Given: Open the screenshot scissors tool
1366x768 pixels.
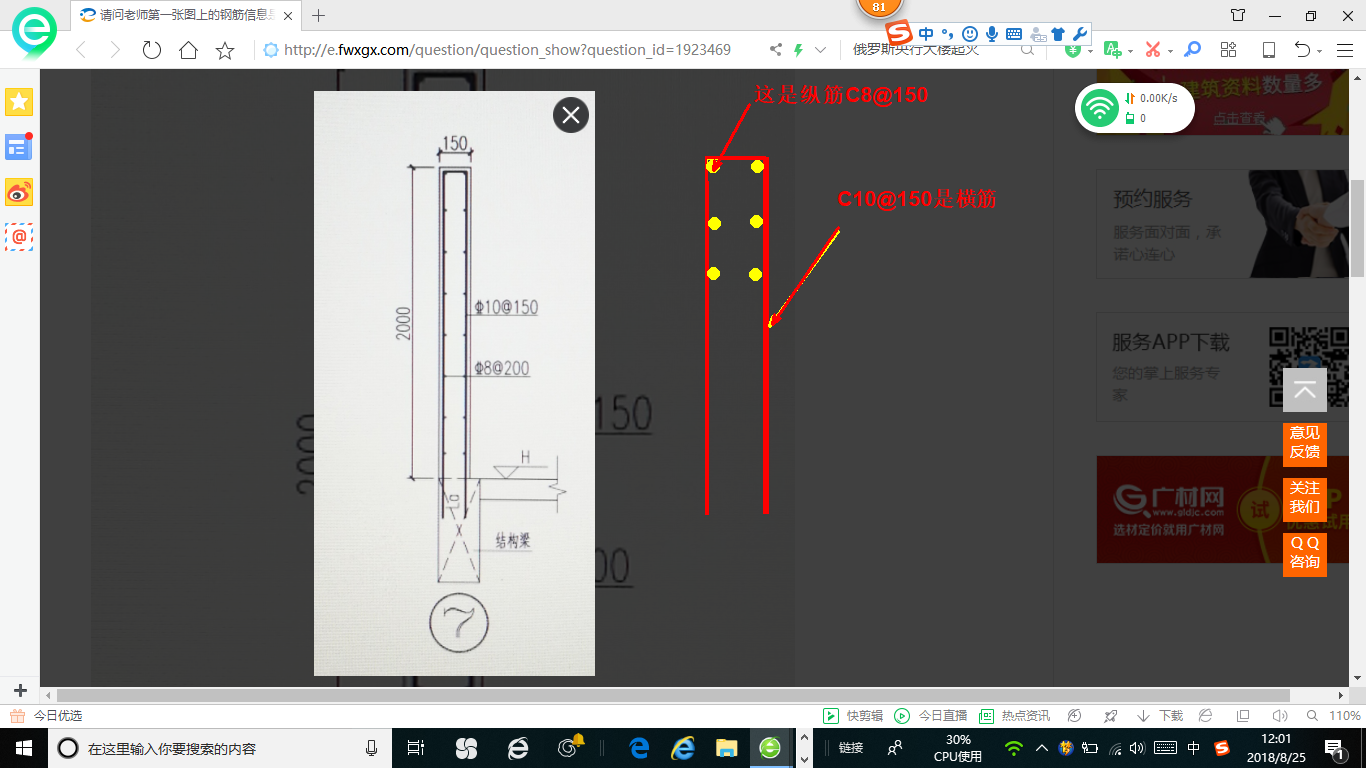Looking at the screenshot, I should 1152,50.
